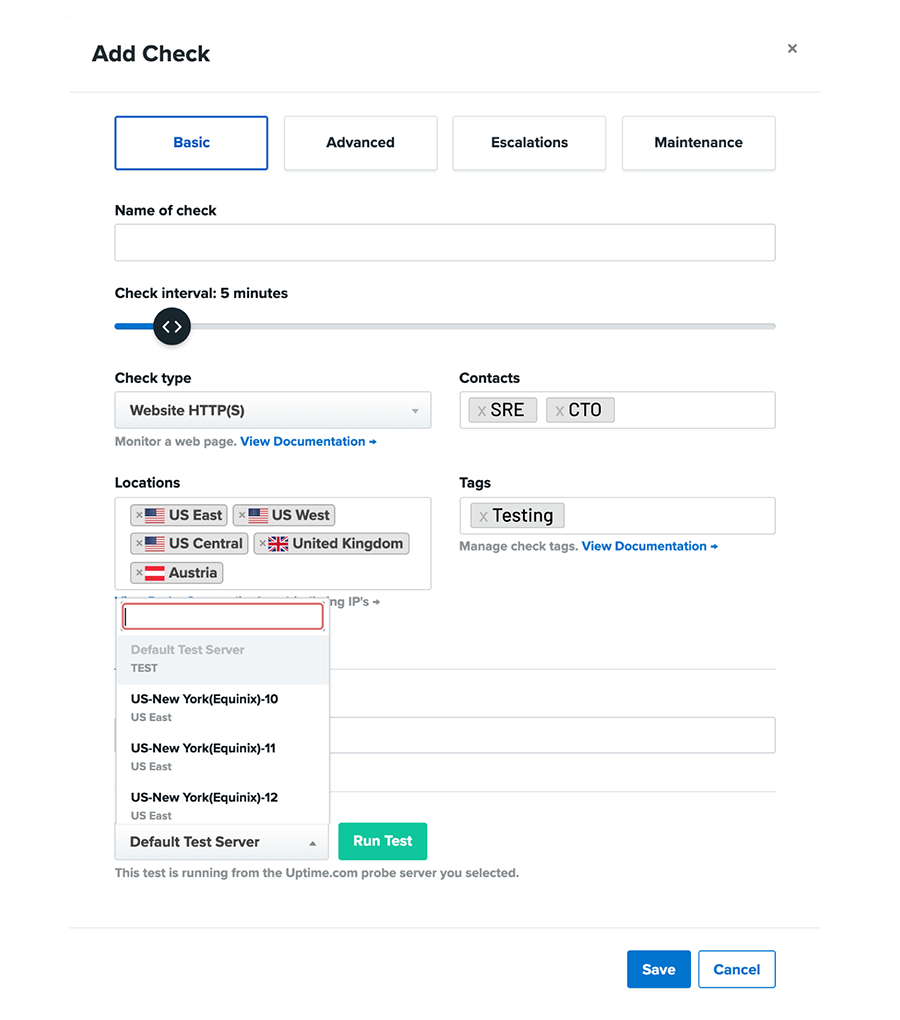Remove the CTO contact

tap(559, 411)
